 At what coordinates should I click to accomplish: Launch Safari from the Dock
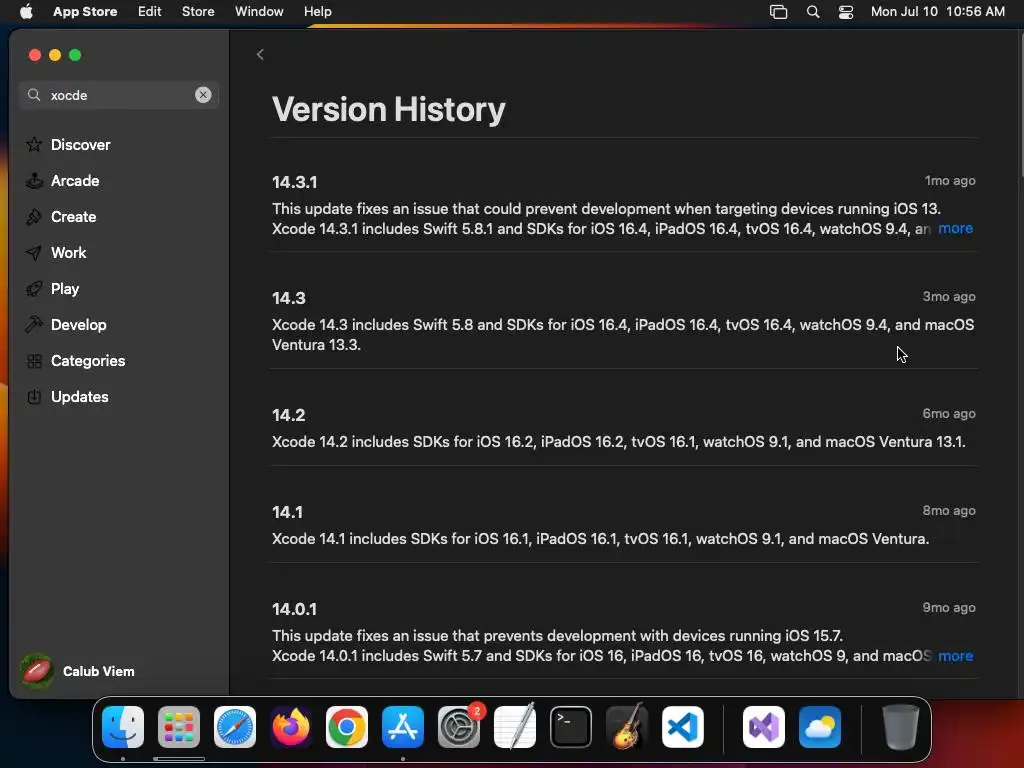pos(235,727)
